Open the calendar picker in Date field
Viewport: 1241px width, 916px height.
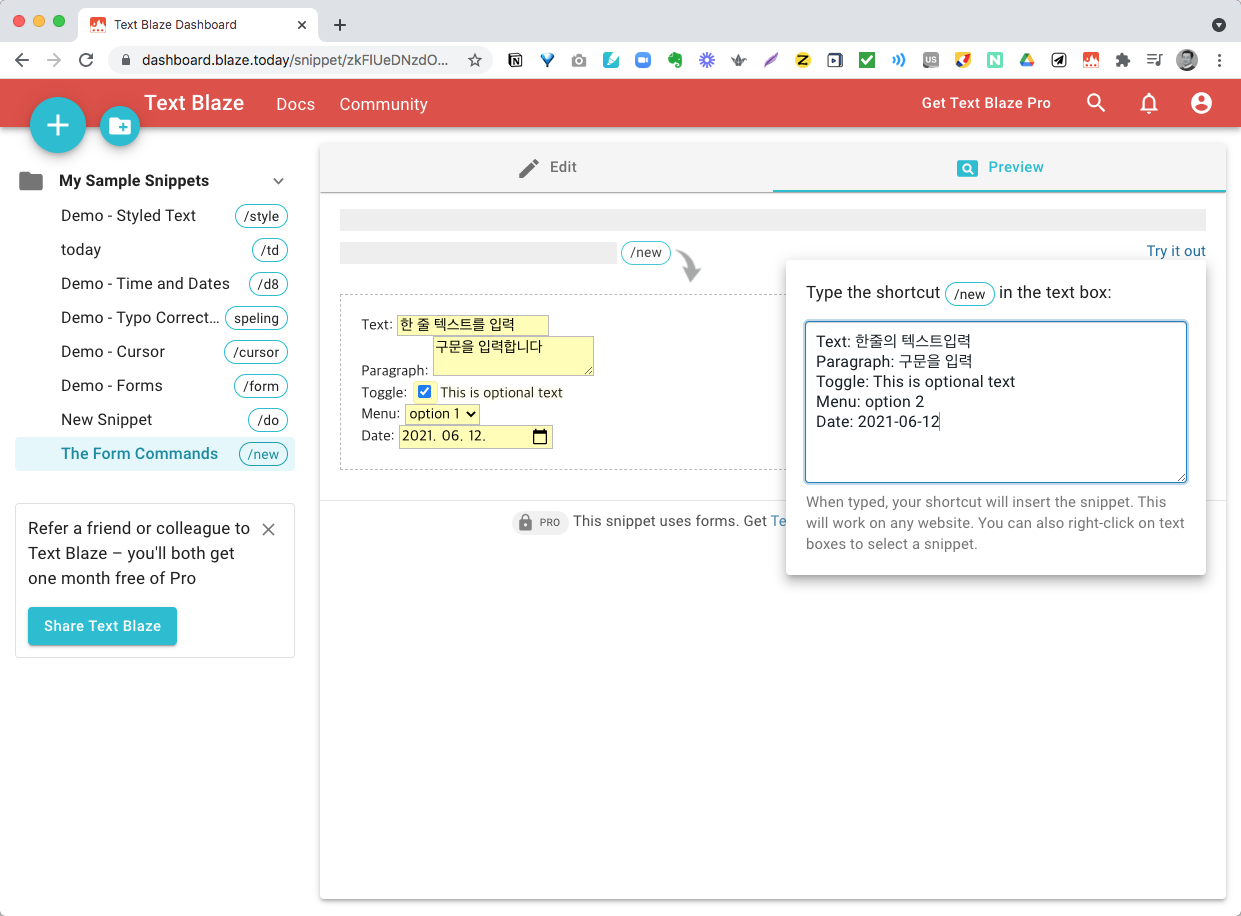(x=540, y=437)
